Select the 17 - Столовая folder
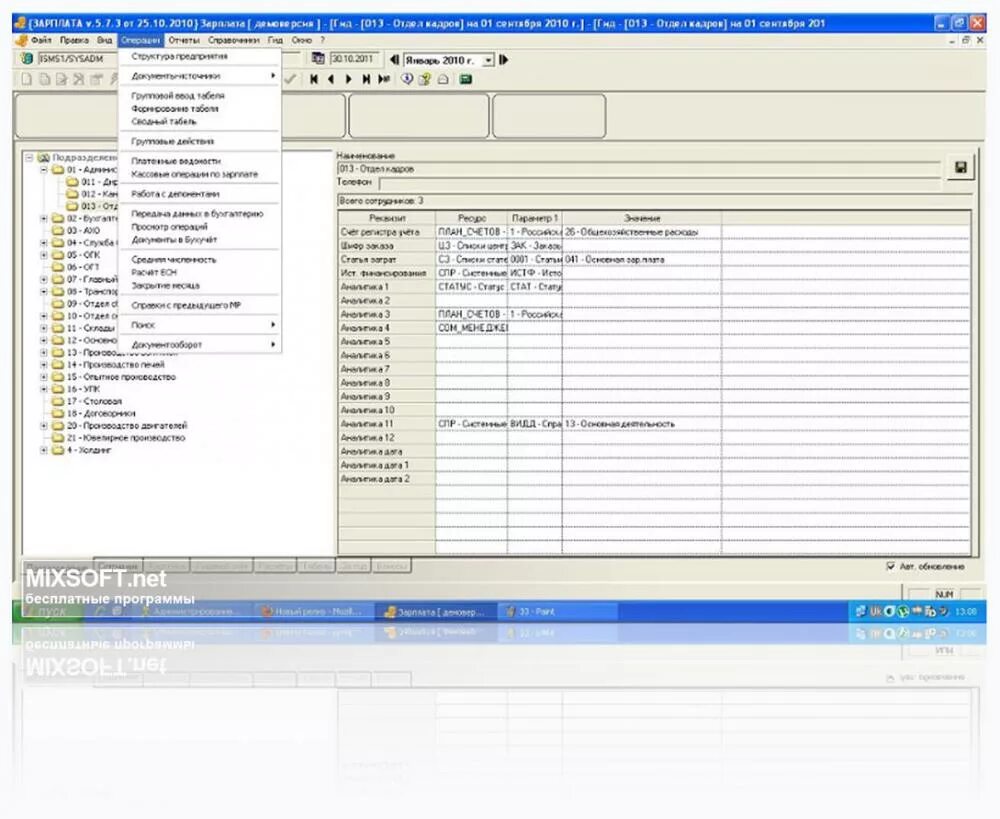 (x=87, y=401)
